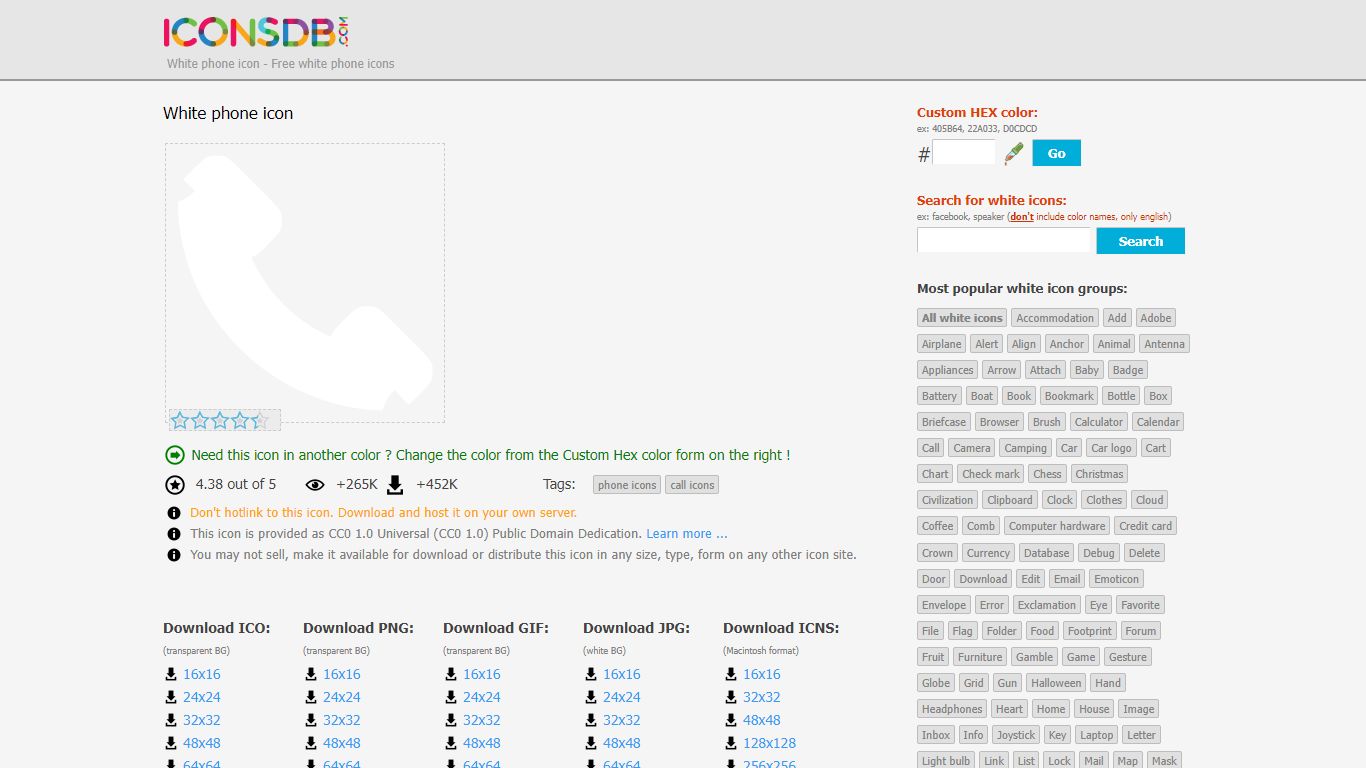Click download arrow beside JPG 48x48
The image size is (1366, 768).
[591, 744]
